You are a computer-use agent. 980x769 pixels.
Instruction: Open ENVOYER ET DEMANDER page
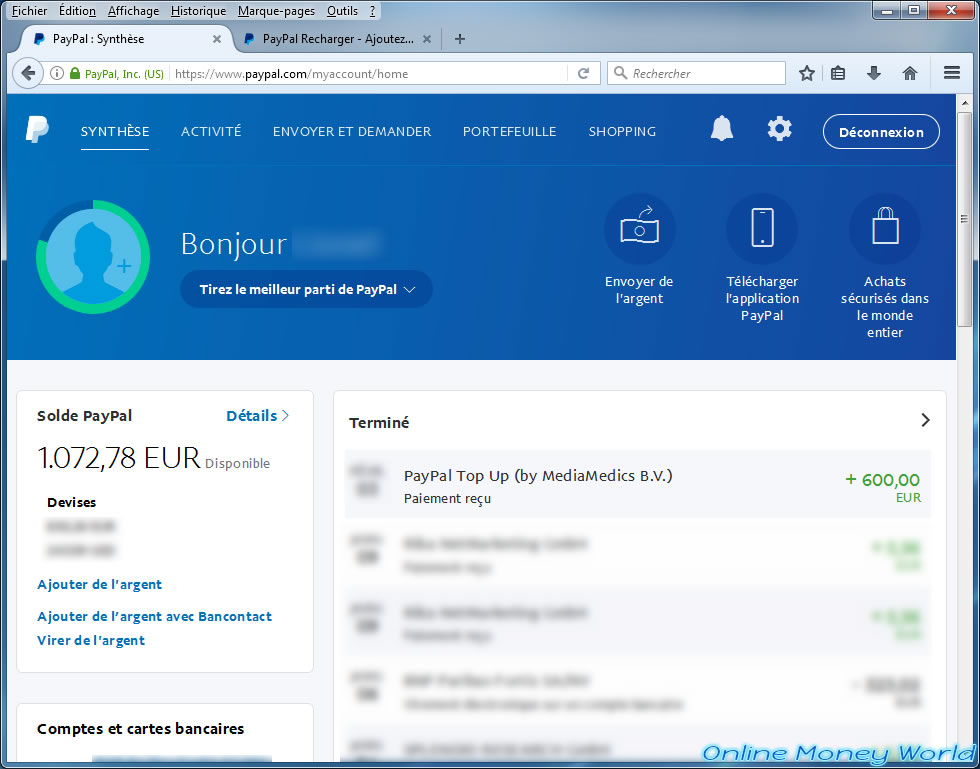pyautogui.click(x=352, y=131)
